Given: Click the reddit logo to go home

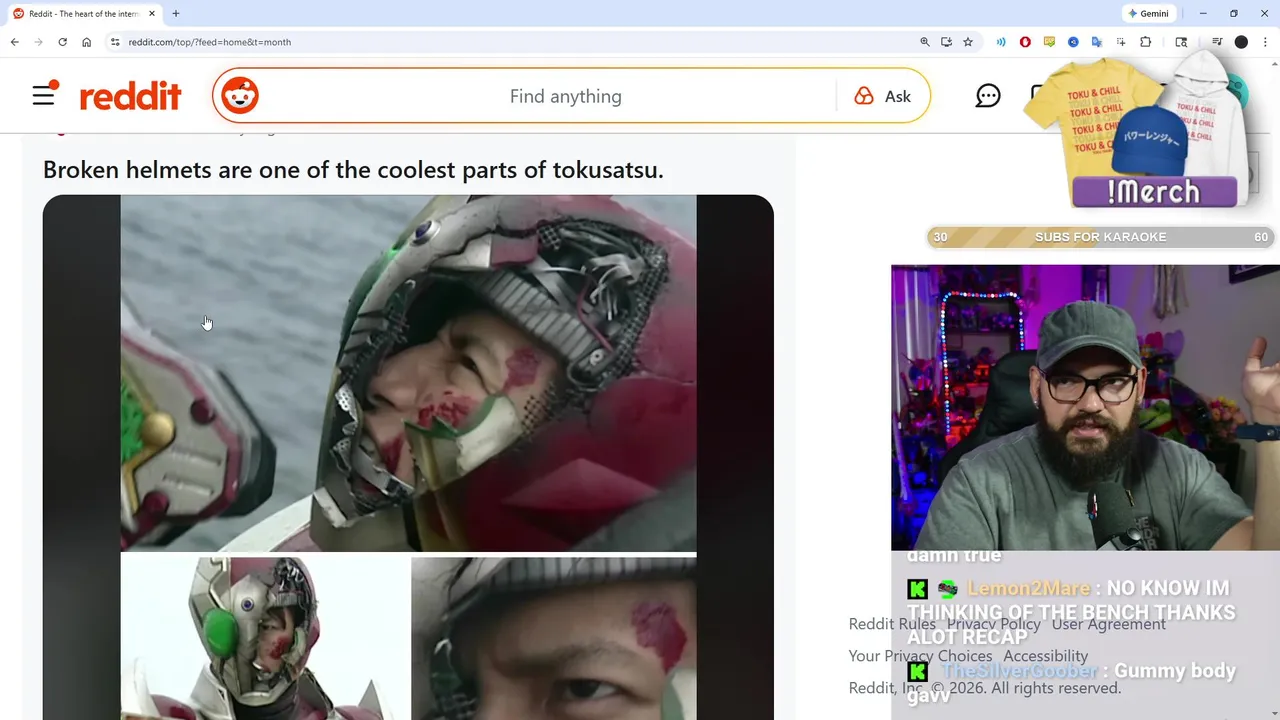Looking at the screenshot, I should [130, 96].
